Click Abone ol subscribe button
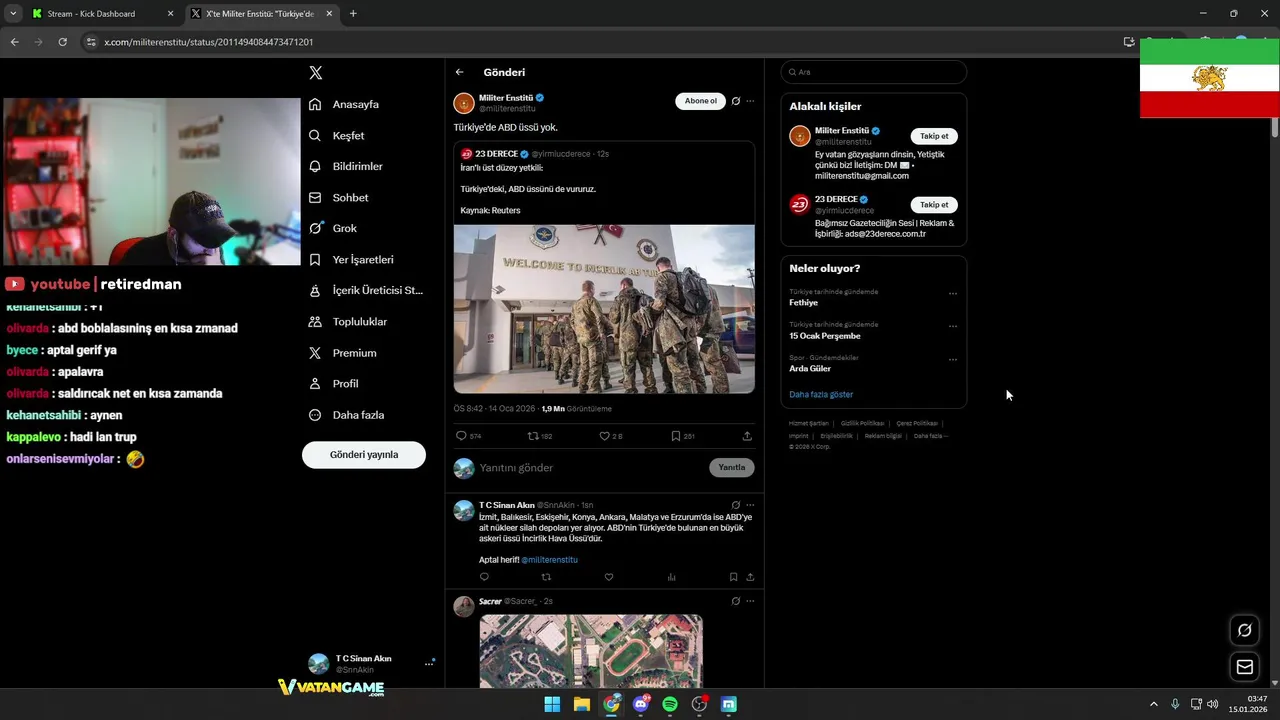The height and width of the screenshot is (720, 1280). (700, 101)
